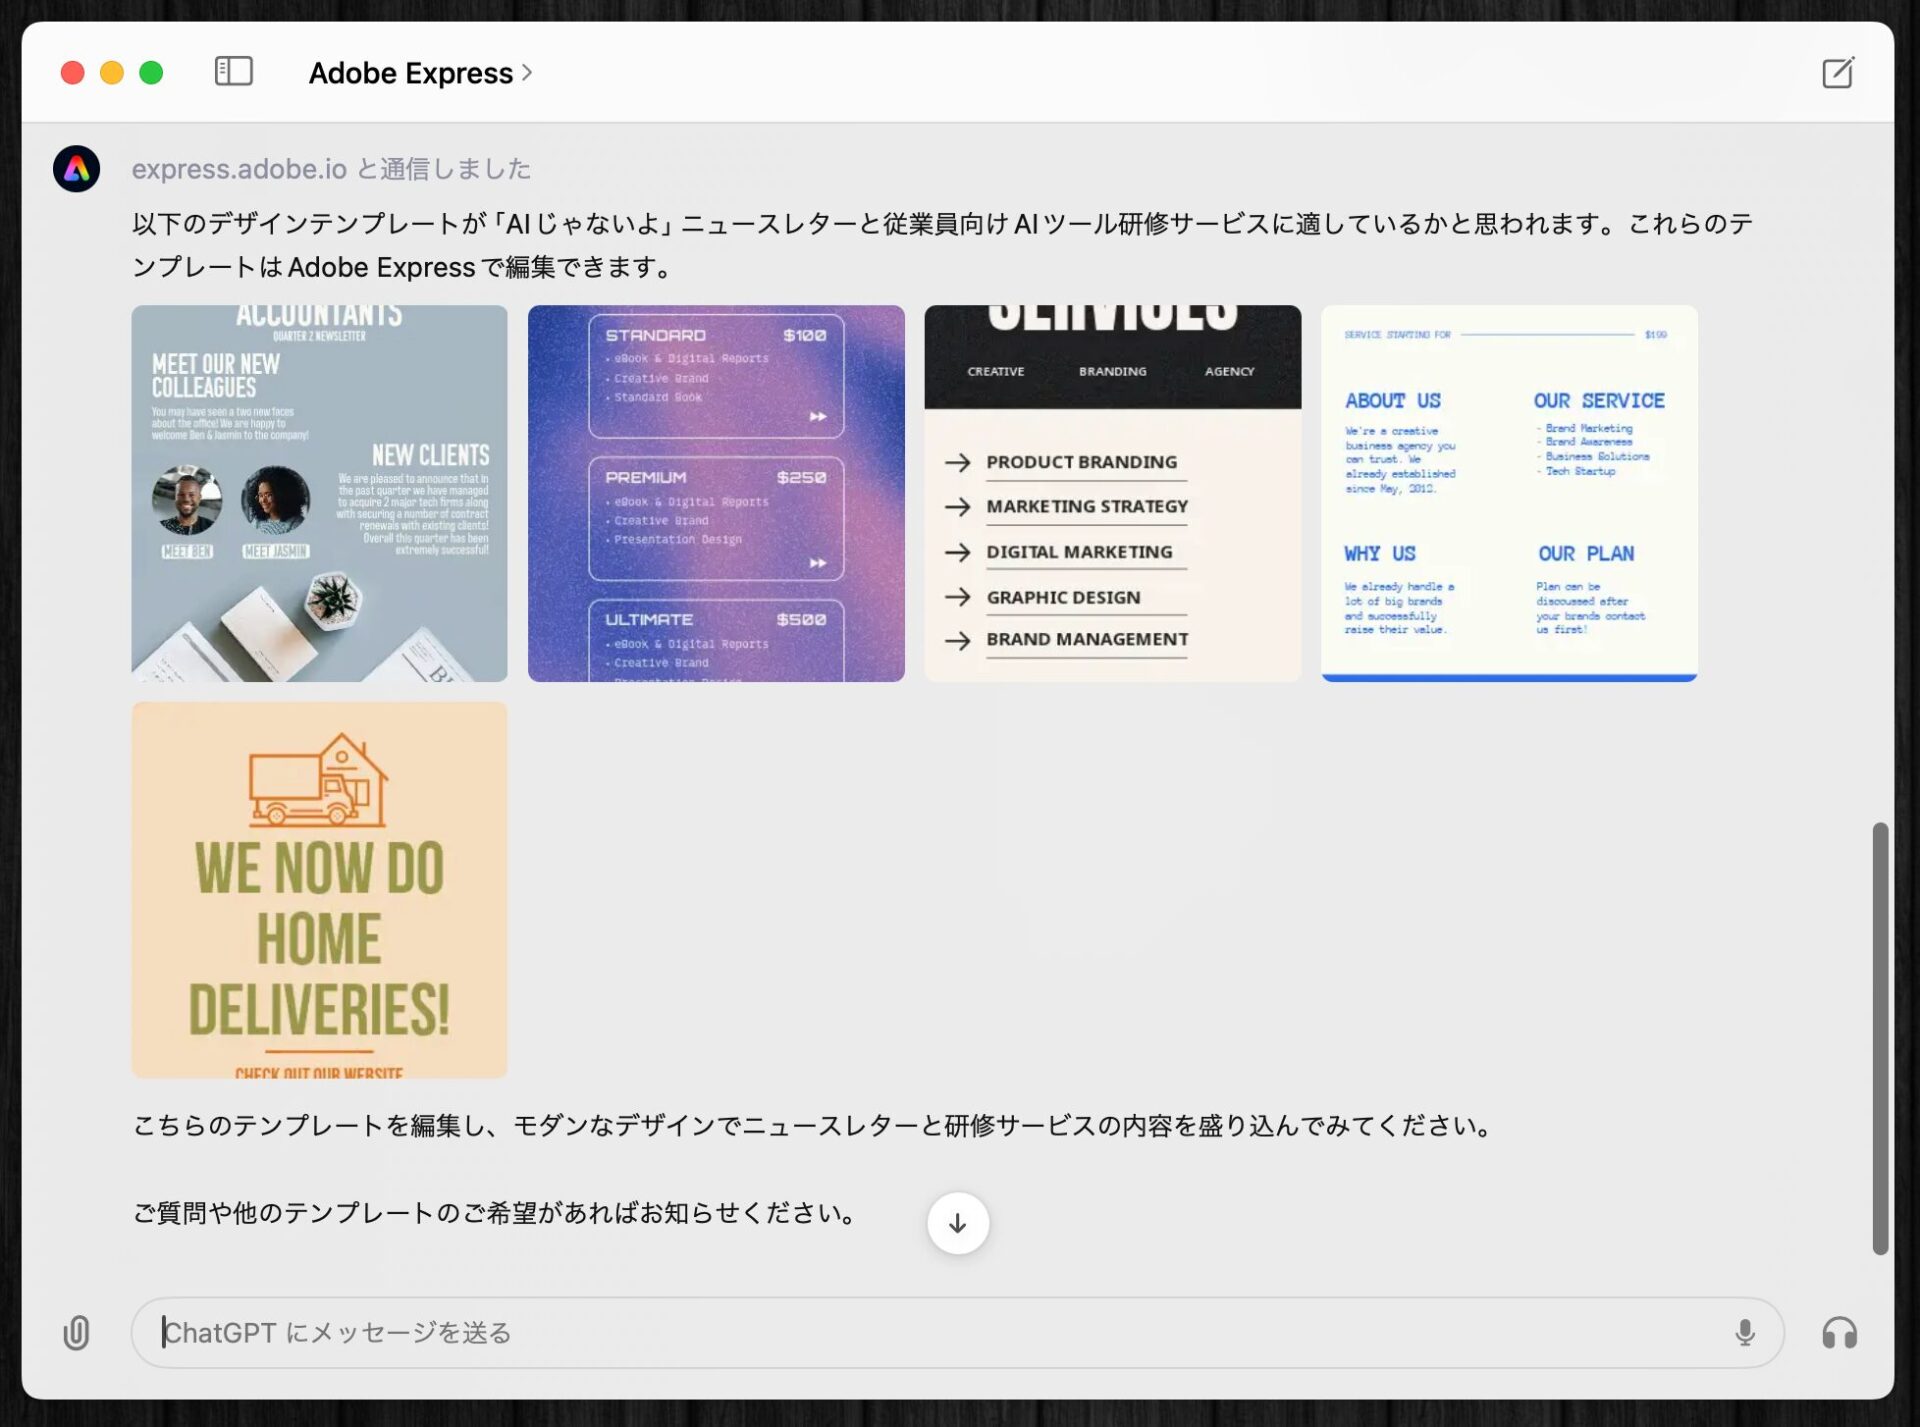Open the services branding list template
The width and height of the screenshot is (1920, 1427).
1112,493
